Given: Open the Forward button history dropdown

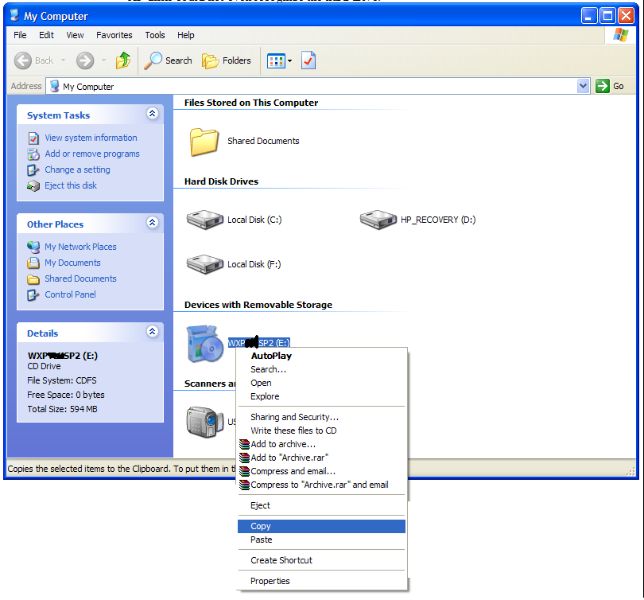Looking at the screenshot, I should click(x=104, y=61).
